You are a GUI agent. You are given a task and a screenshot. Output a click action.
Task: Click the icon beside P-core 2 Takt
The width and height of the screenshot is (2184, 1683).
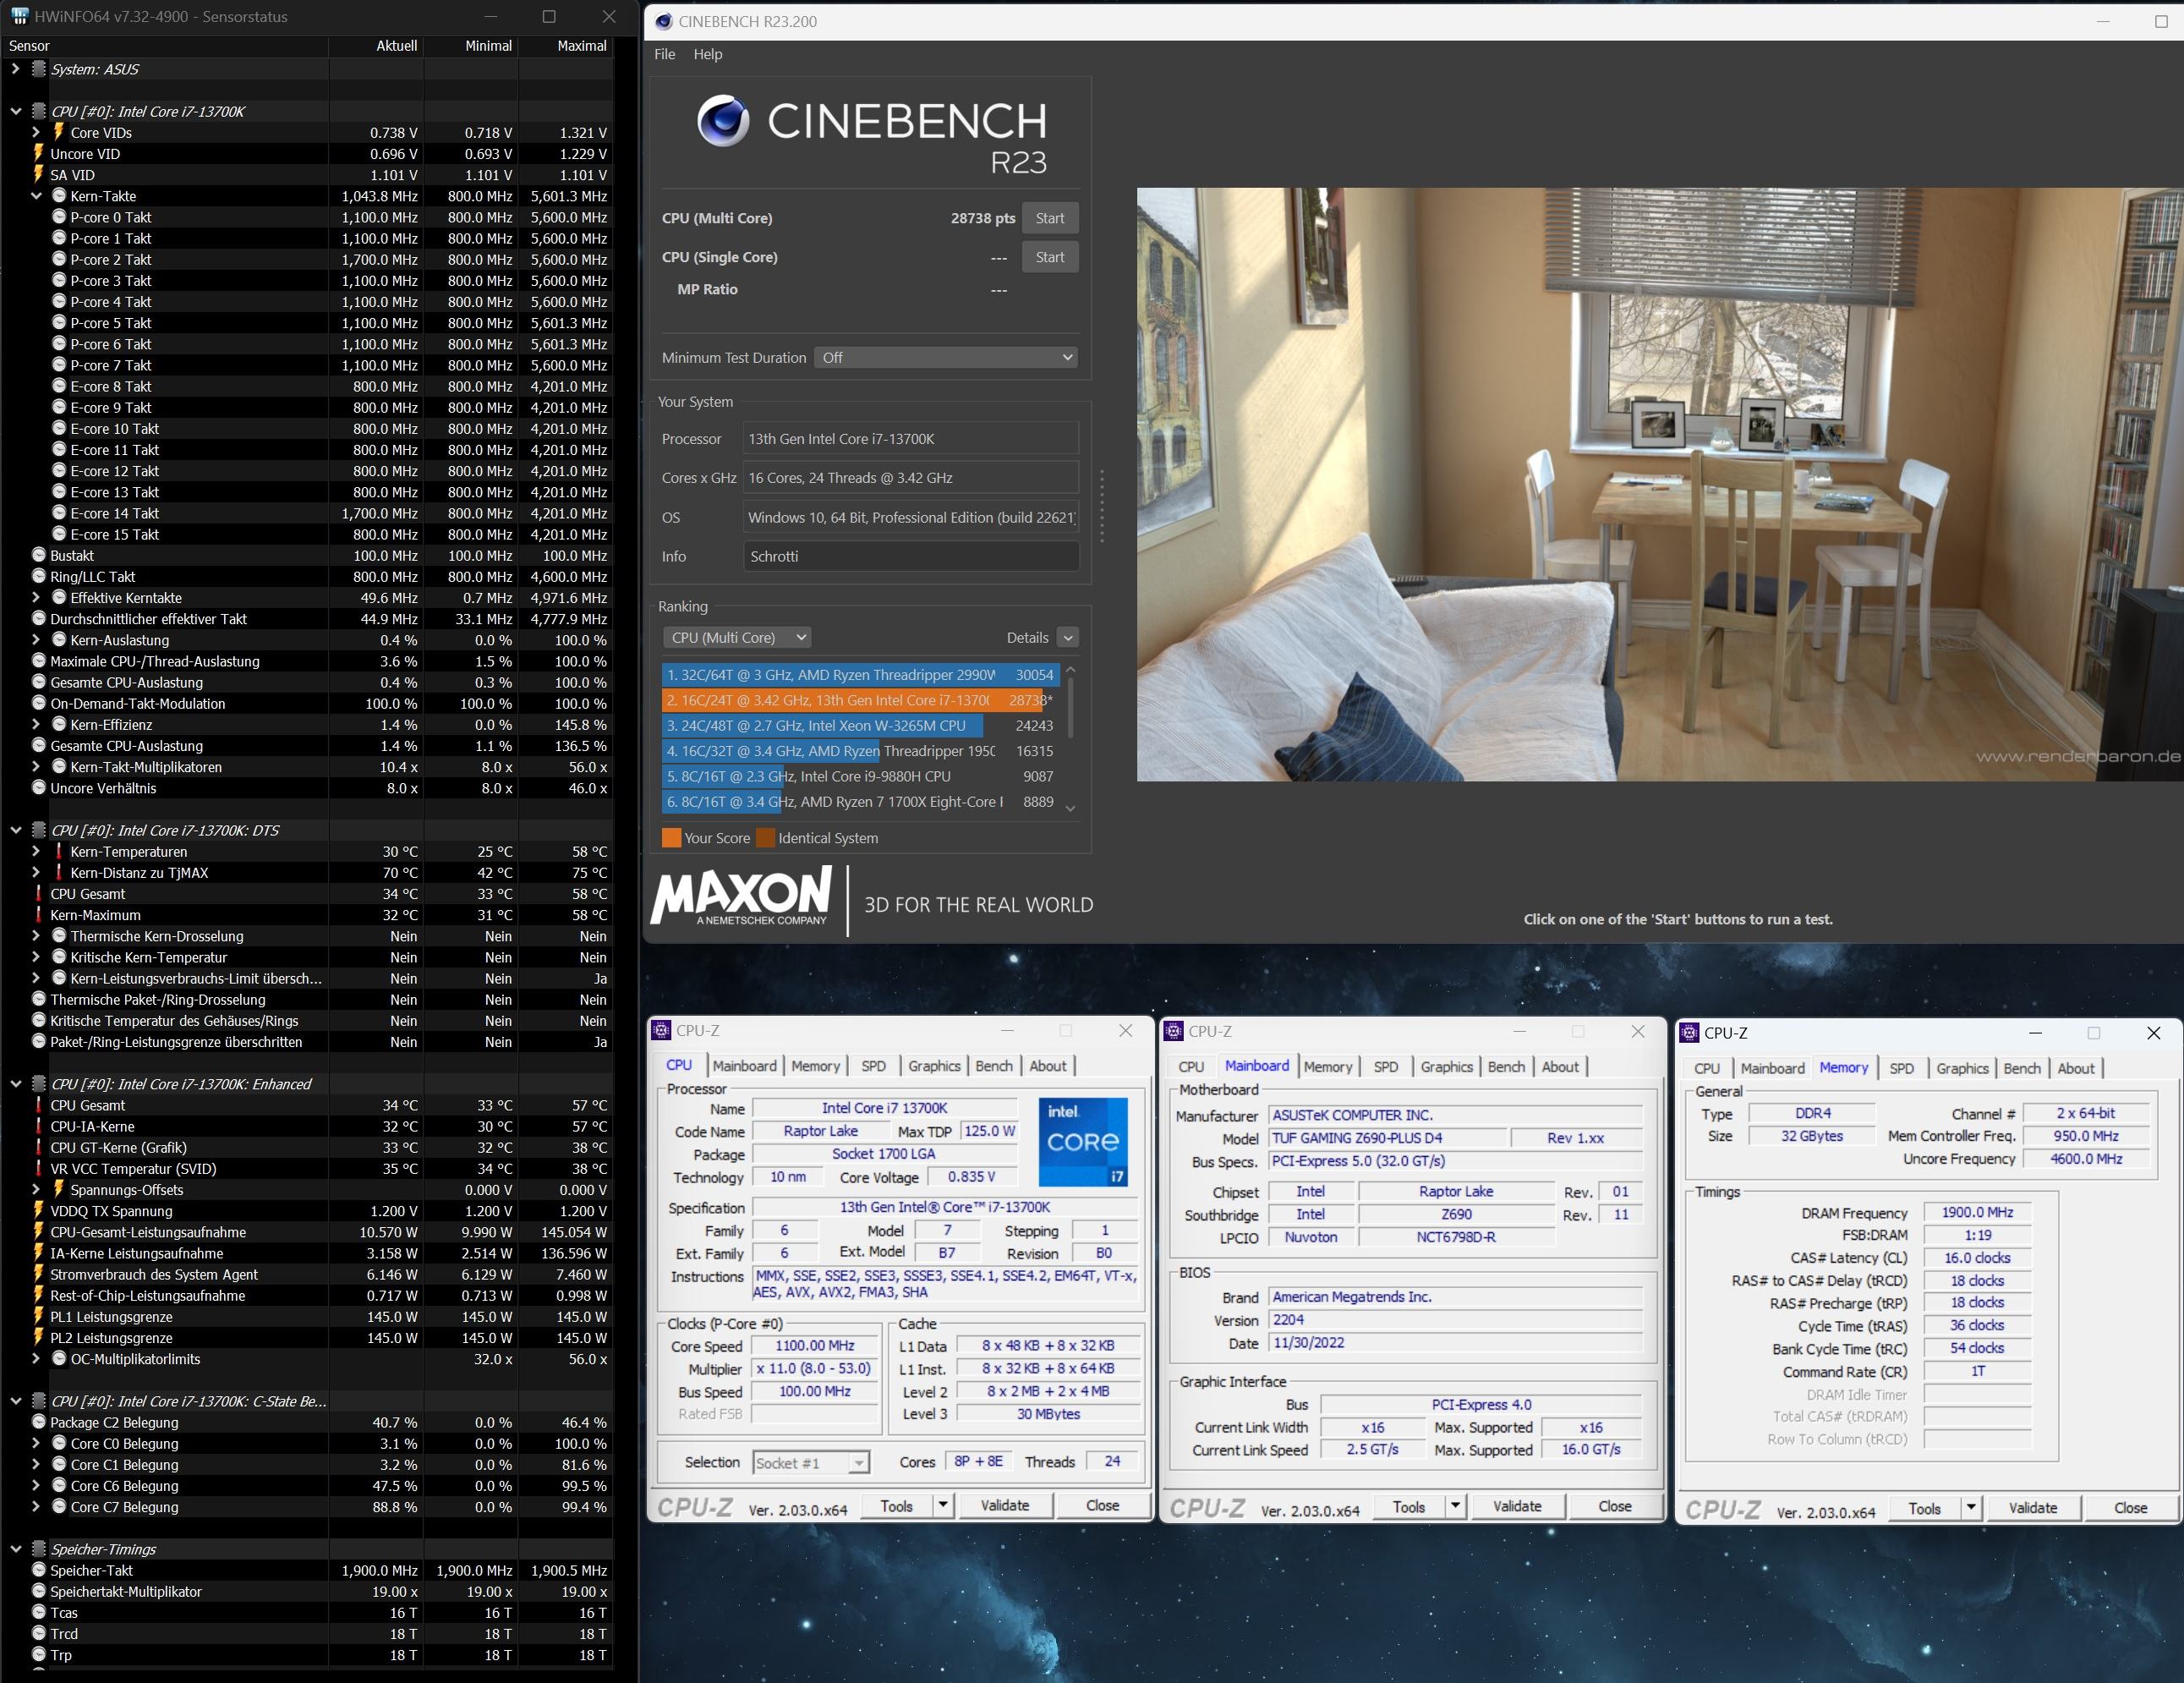pyautogui.click(x=59, y=259)
